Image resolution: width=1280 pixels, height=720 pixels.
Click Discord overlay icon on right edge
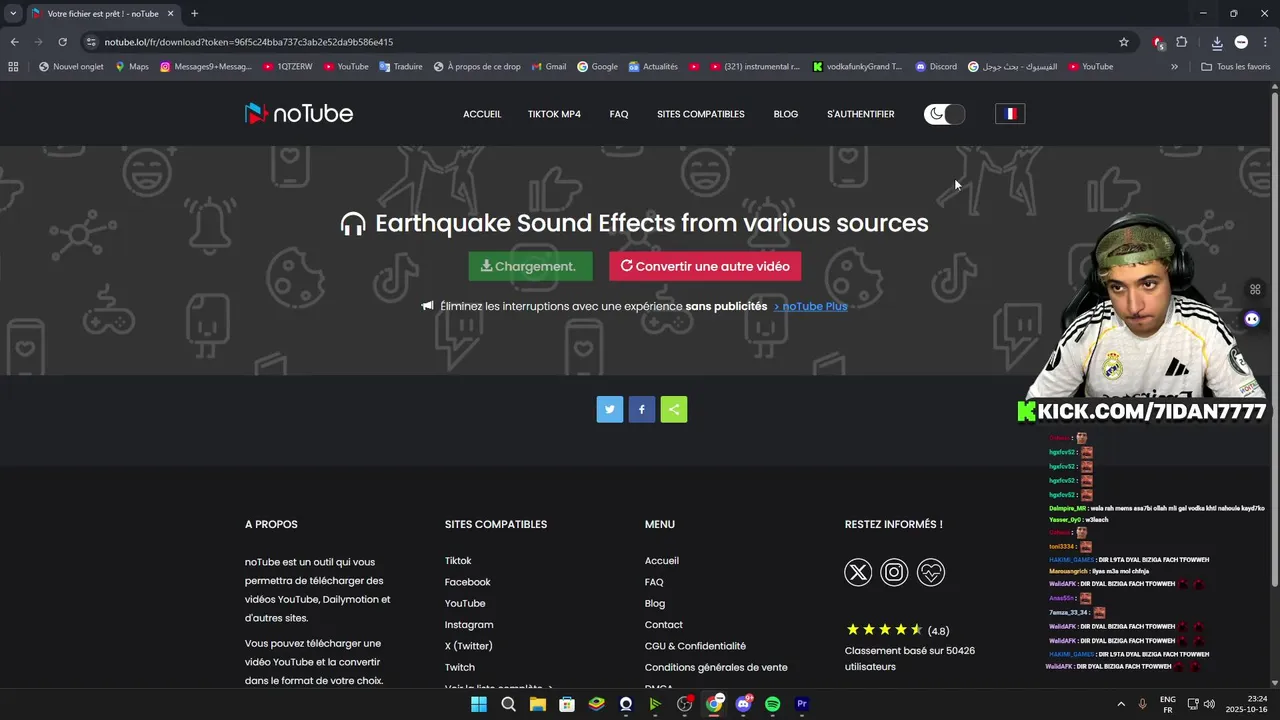coord(1252,319)
